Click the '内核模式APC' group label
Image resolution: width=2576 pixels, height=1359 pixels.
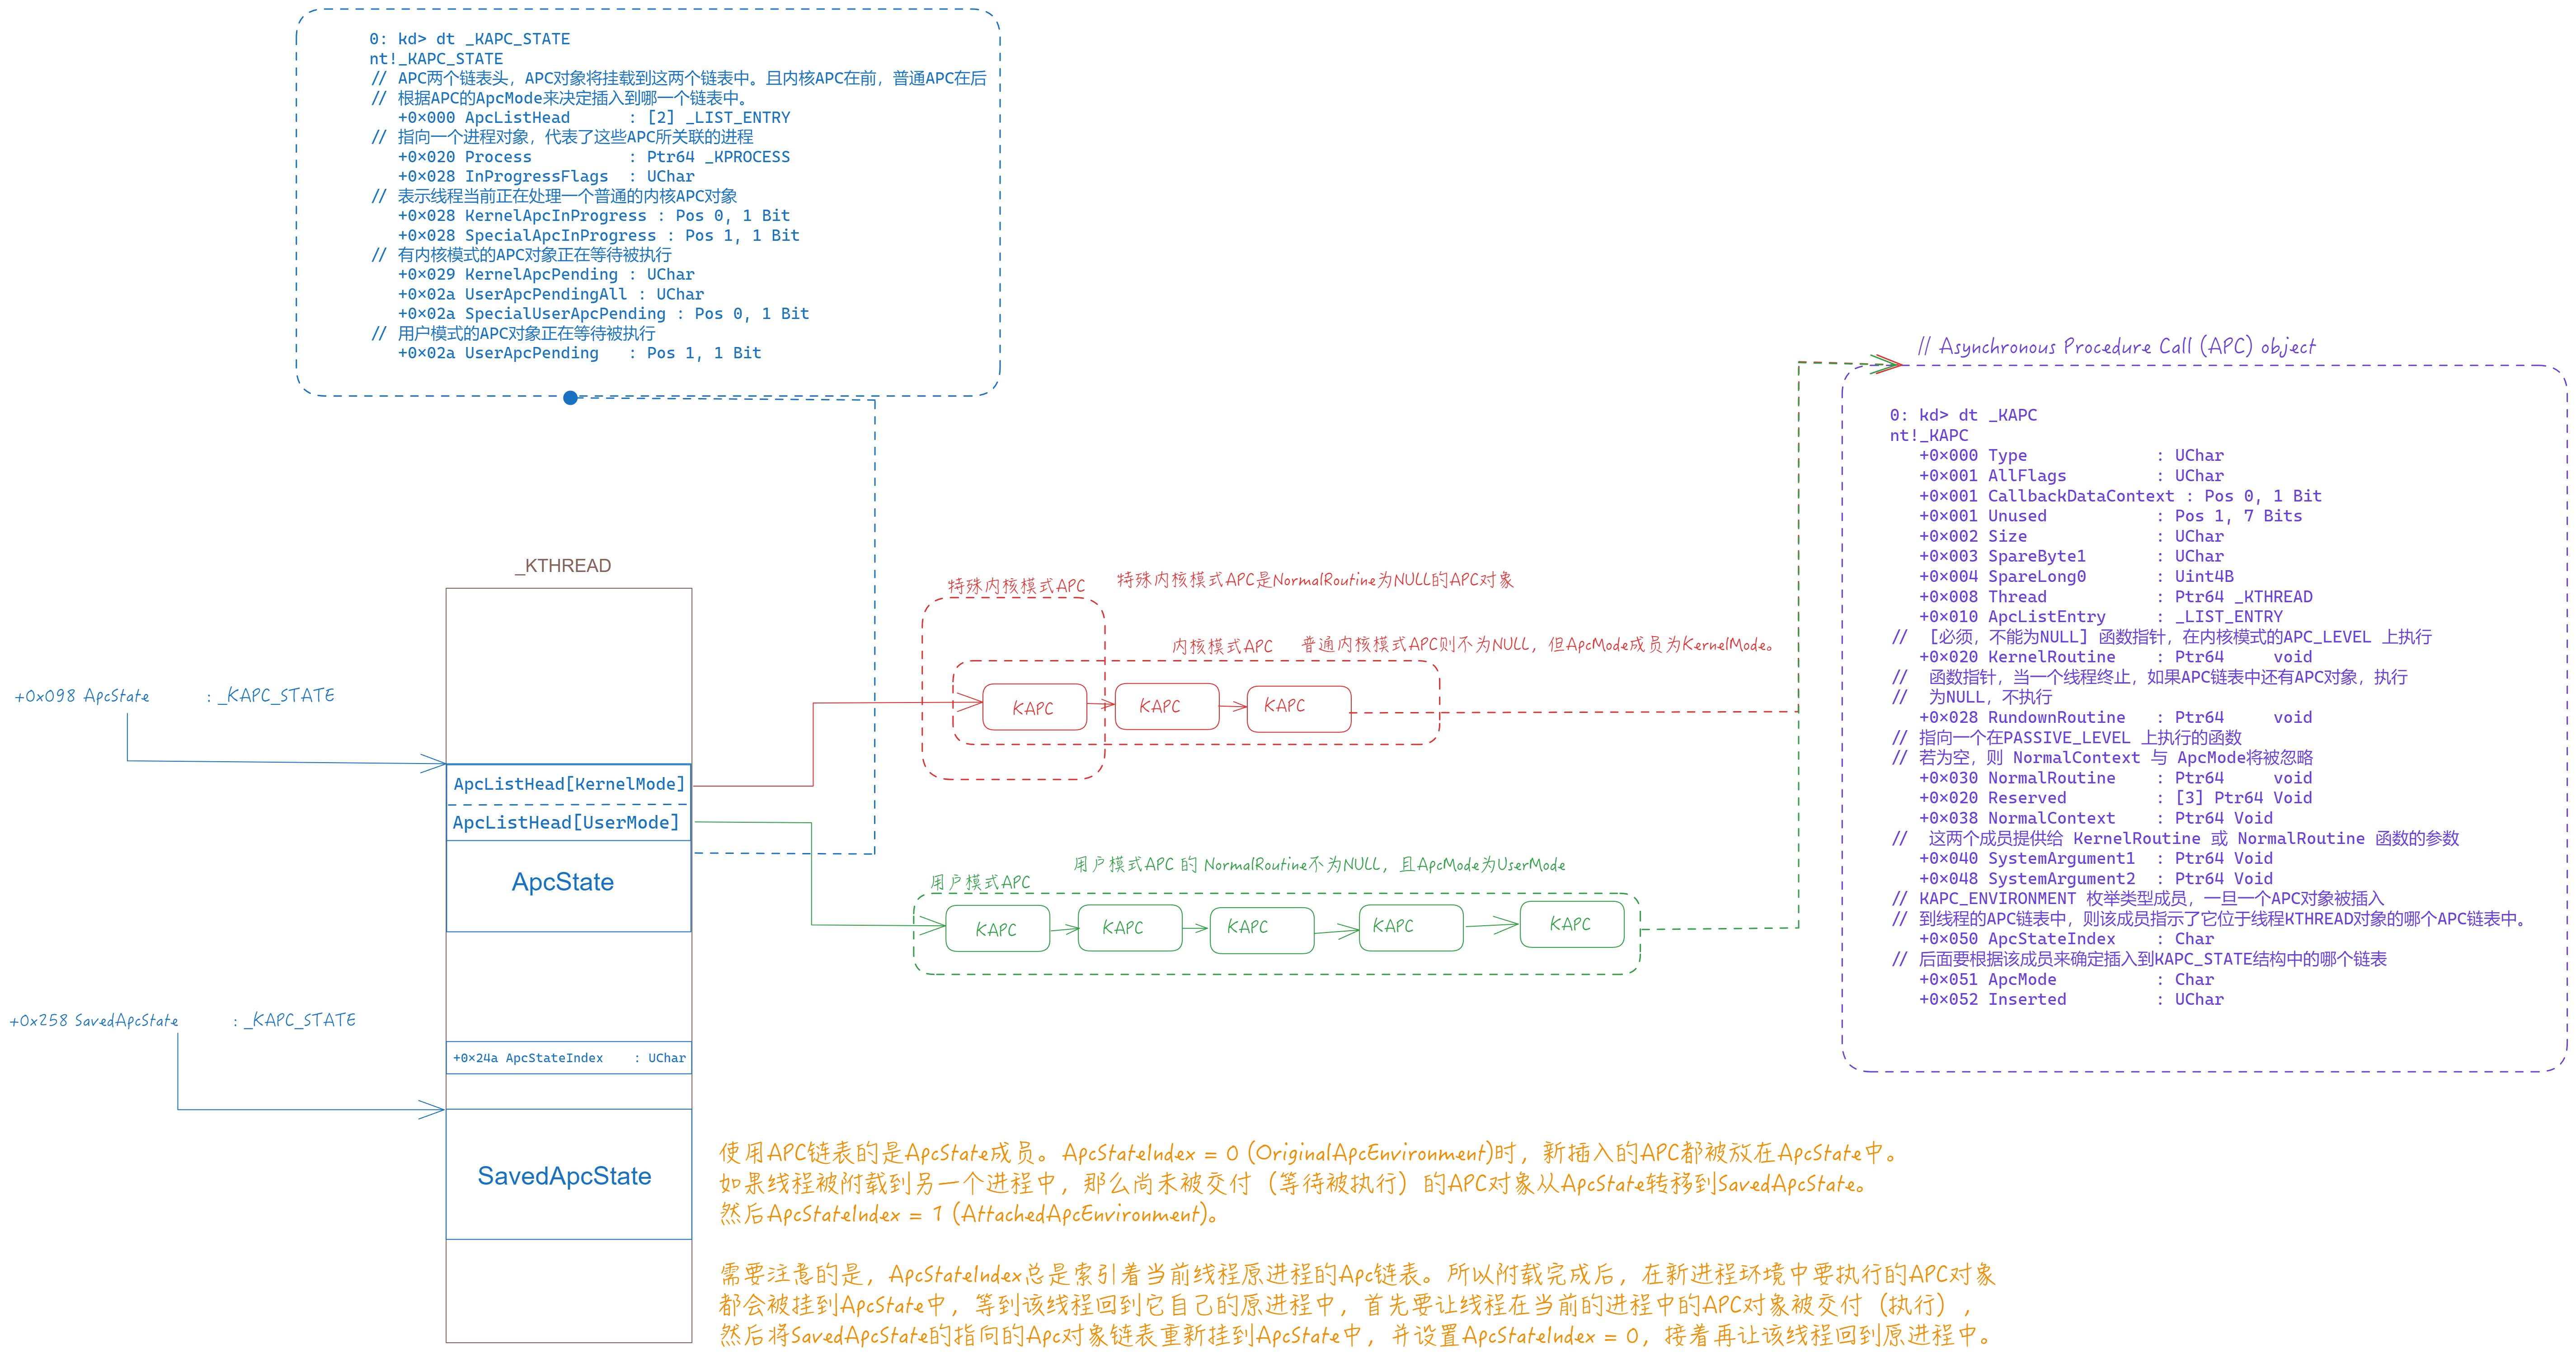[x=1223, y=647]
